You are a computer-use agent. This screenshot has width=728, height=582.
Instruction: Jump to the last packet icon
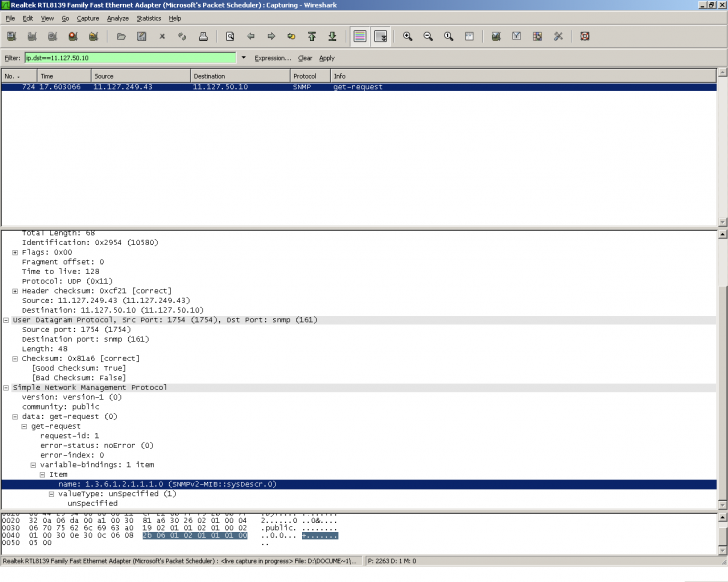[x=332, y=37]
